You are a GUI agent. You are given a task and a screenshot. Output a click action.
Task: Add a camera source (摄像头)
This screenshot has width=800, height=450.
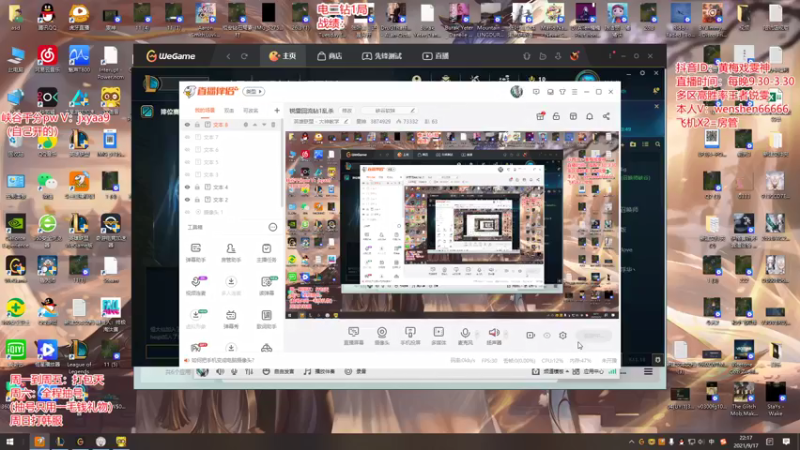click(x=382, y=336)
